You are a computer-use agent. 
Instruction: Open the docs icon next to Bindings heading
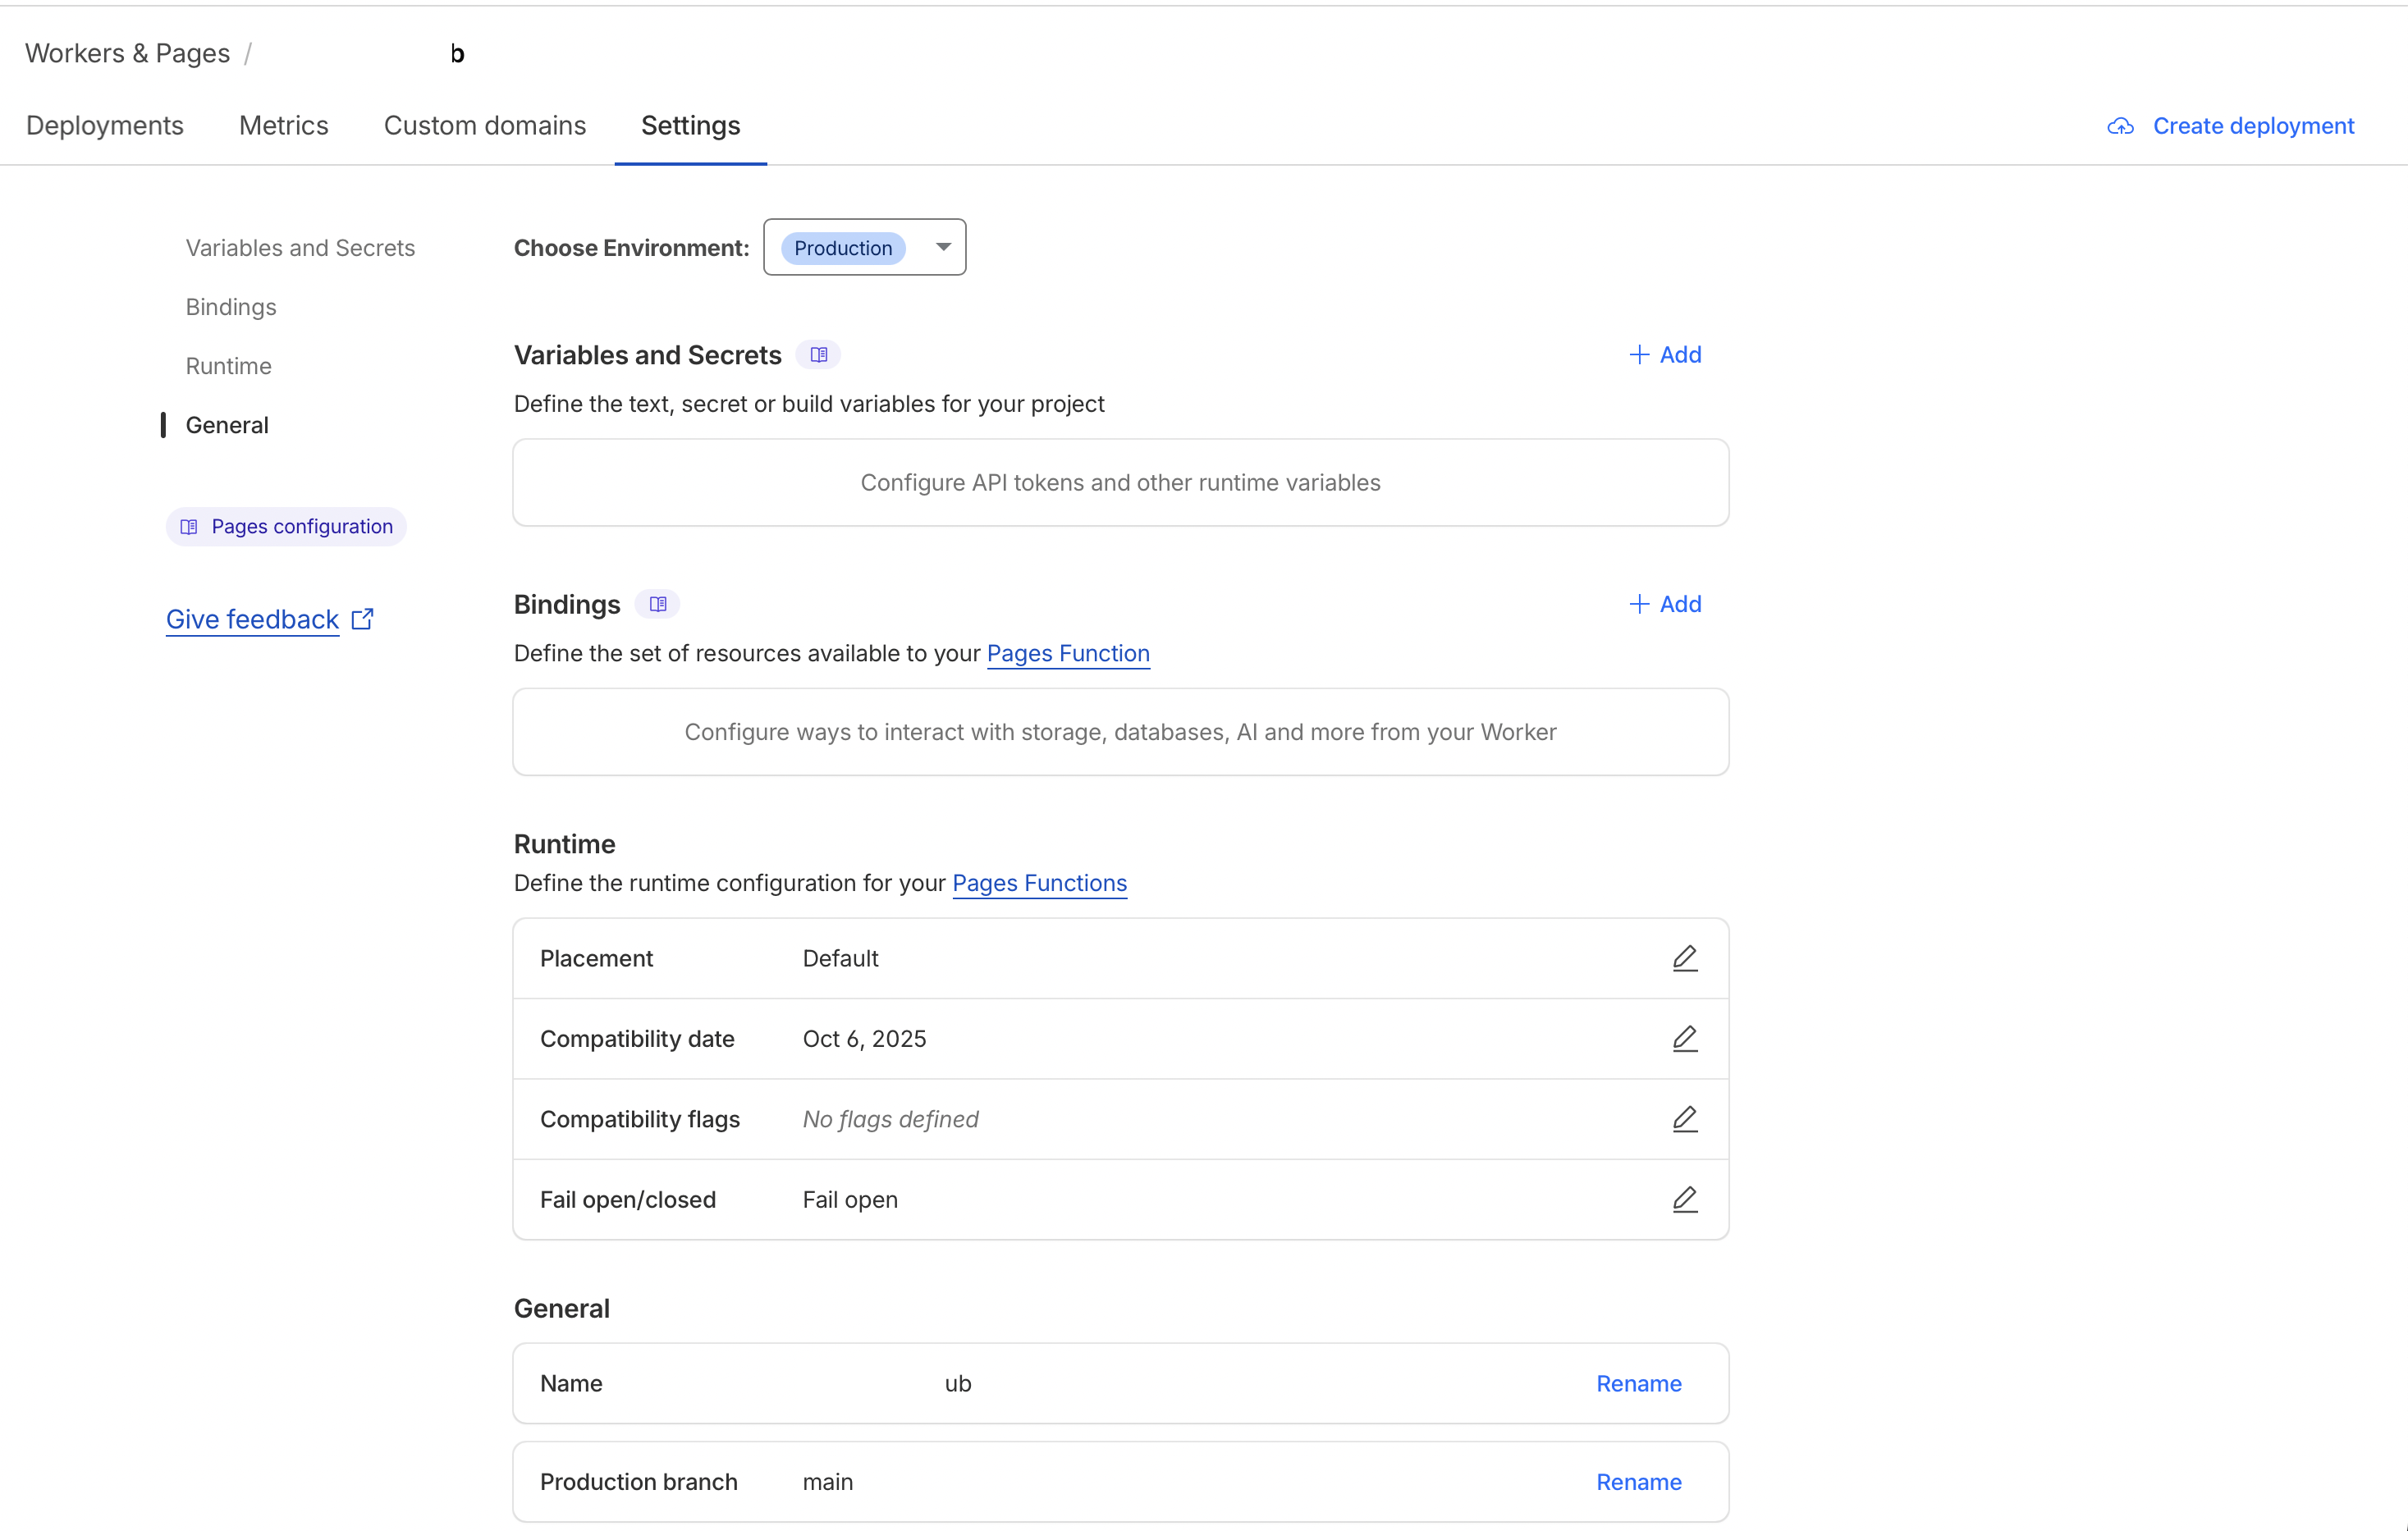(x=657, y=604)
